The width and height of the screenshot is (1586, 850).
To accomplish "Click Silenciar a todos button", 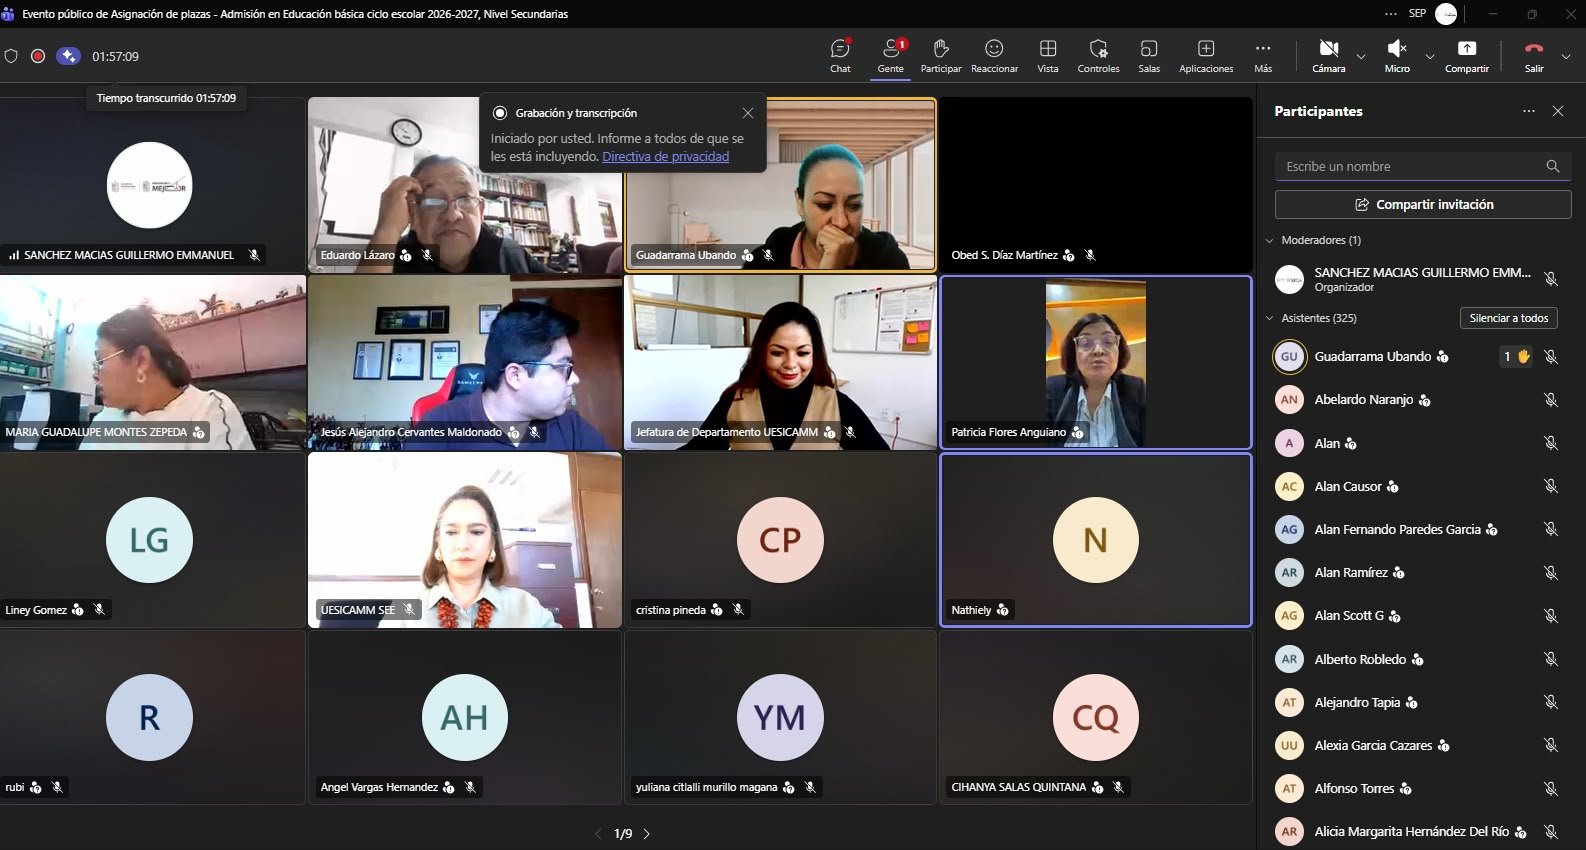I will coord(1508,318).
